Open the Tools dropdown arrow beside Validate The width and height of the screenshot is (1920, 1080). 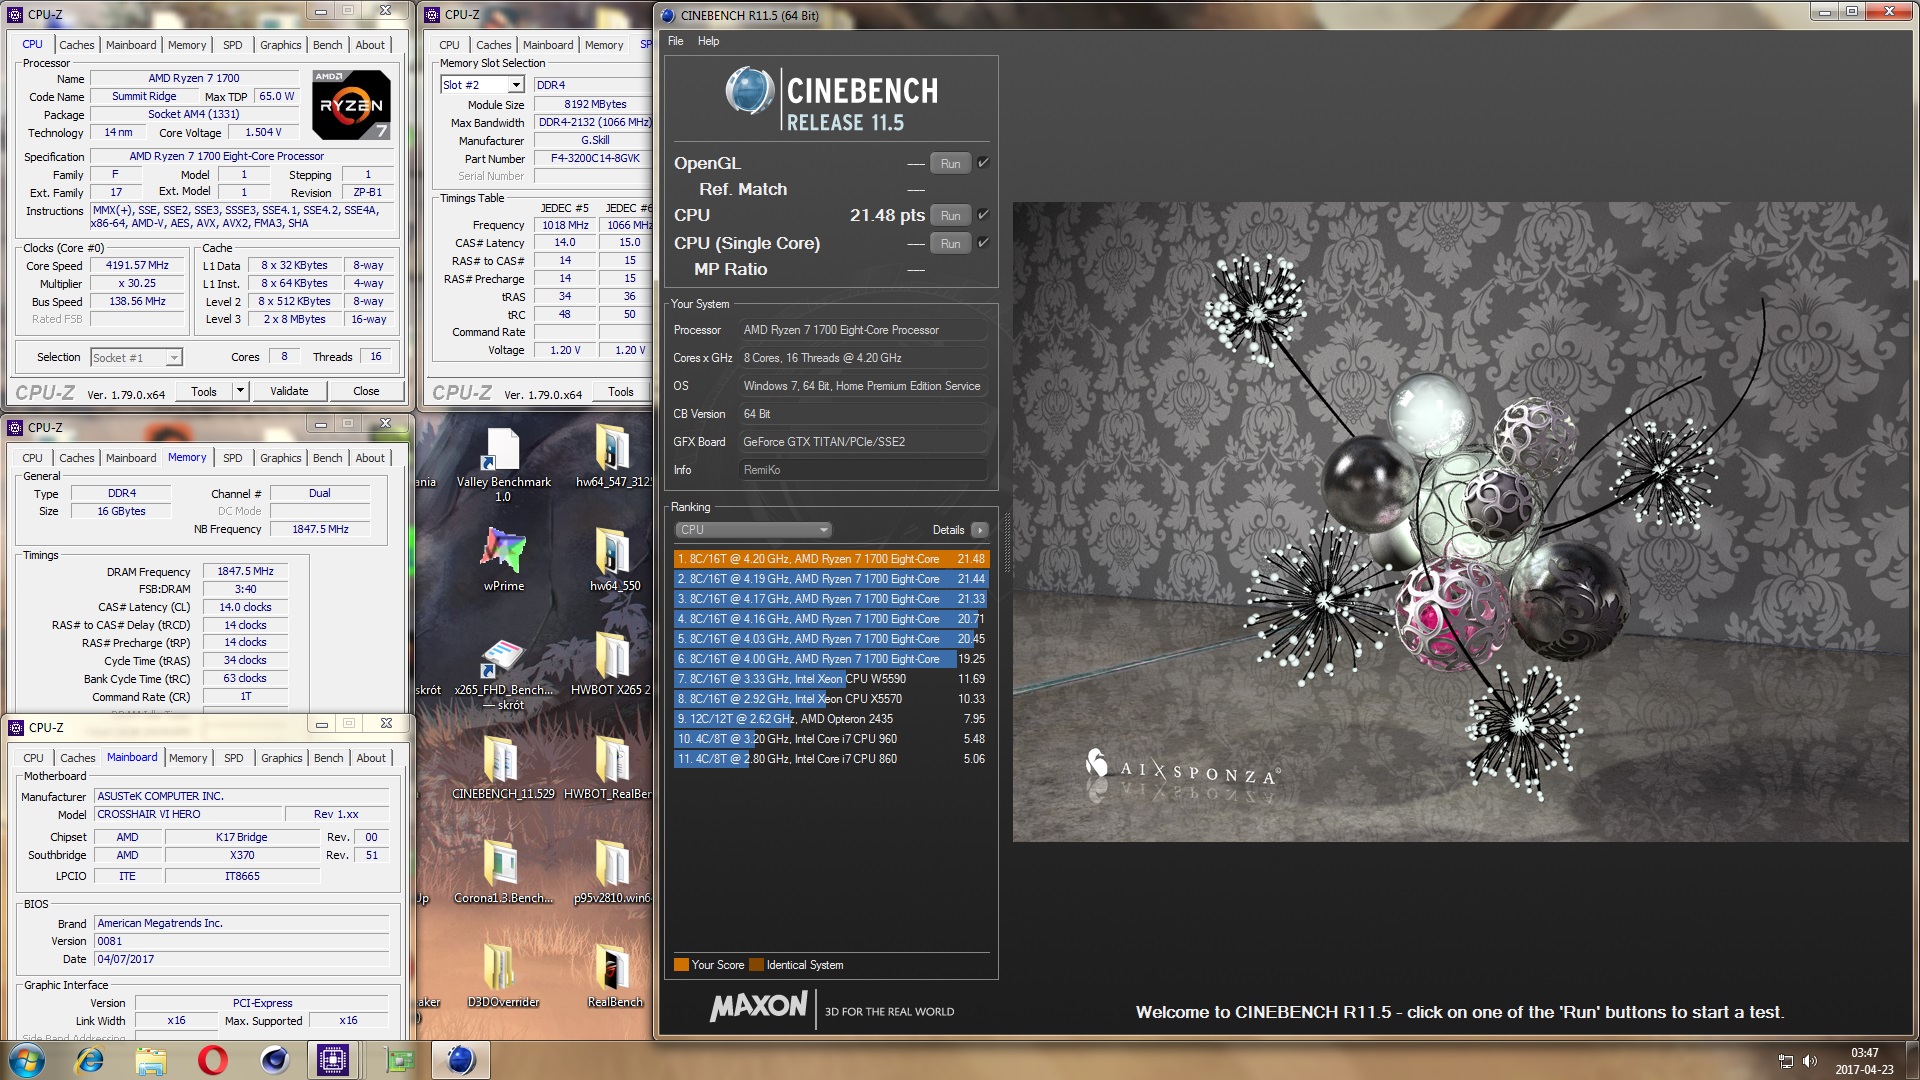click(240, 391)
